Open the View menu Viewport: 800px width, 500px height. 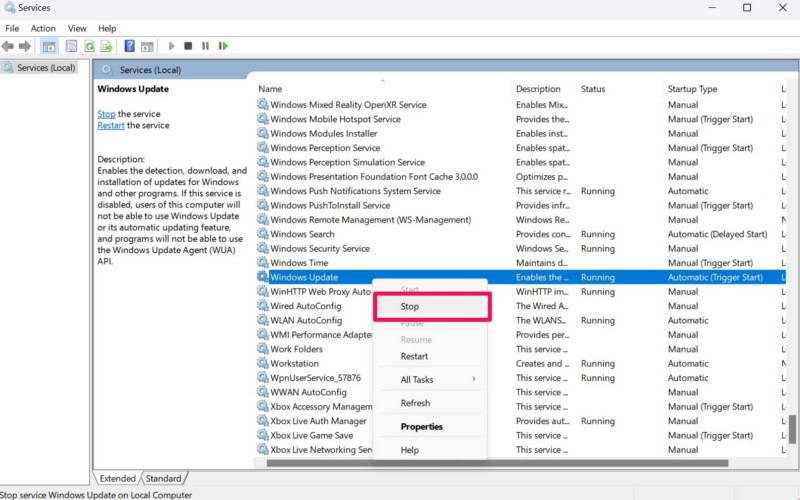pos(77,28)
